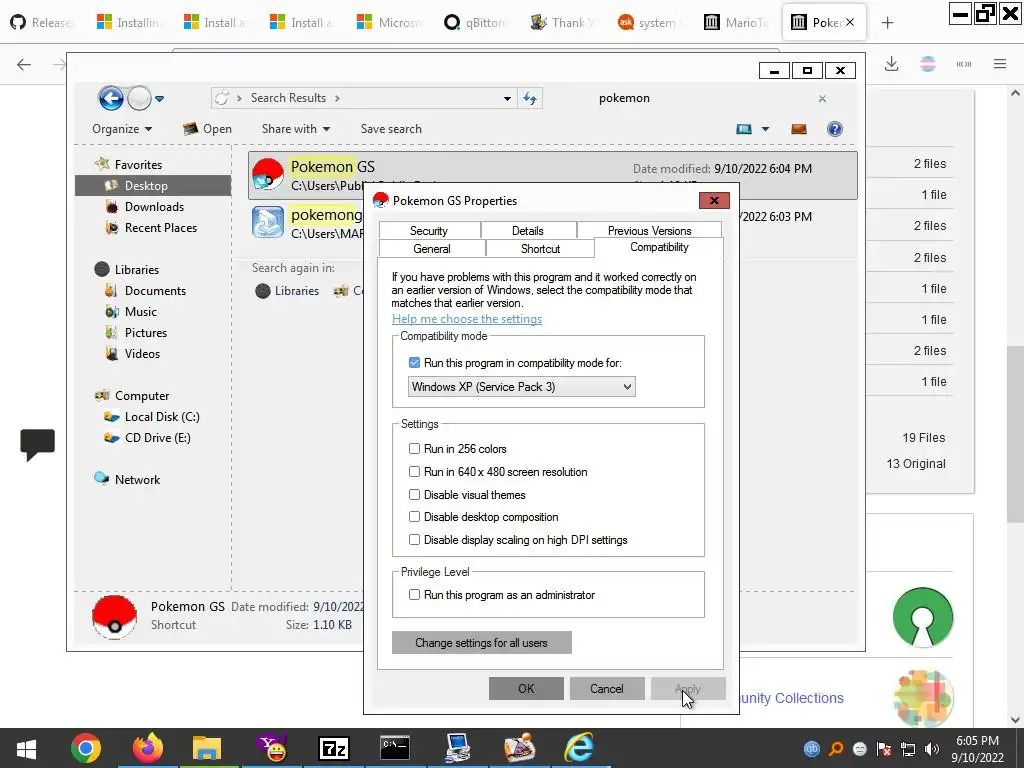Enable Run in 256 colors
Image resolution: width=1024 pixels, height=768 pixels.
[x=414, y=449]
